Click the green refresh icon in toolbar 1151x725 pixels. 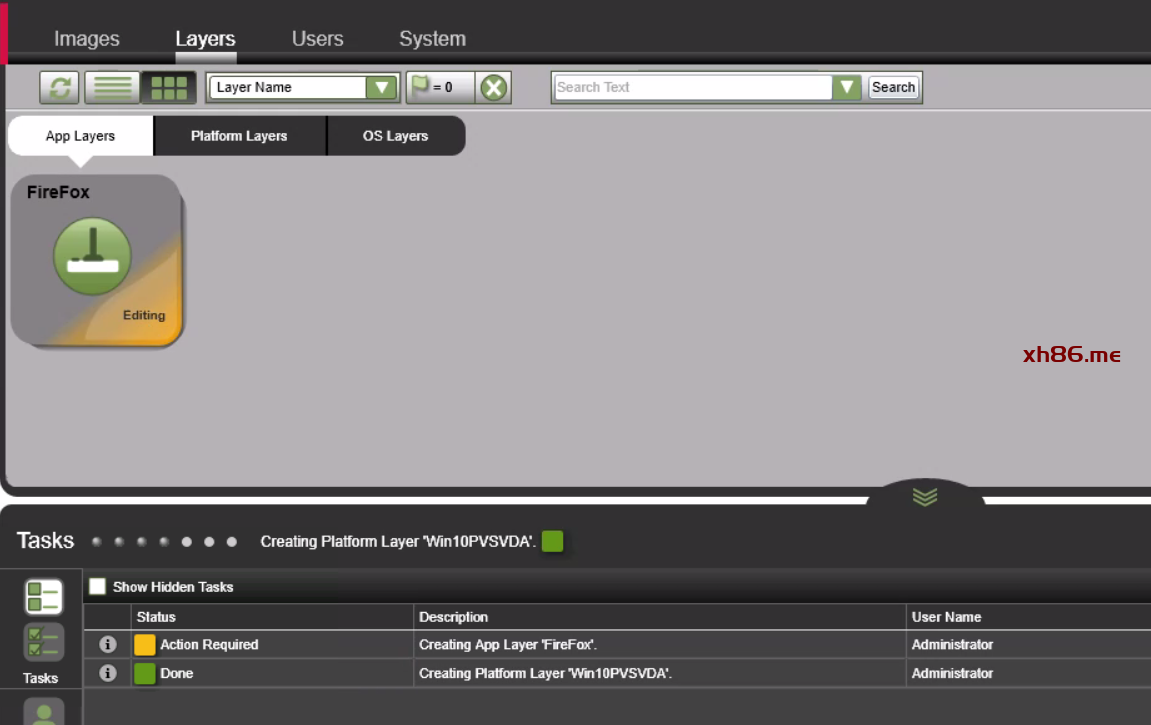click(x=59, y=88)
